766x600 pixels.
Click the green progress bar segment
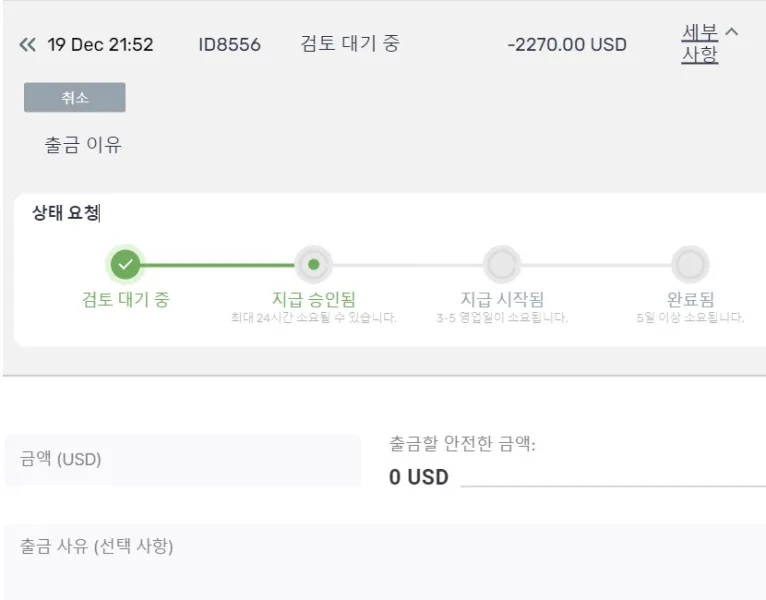click(218, 265)
